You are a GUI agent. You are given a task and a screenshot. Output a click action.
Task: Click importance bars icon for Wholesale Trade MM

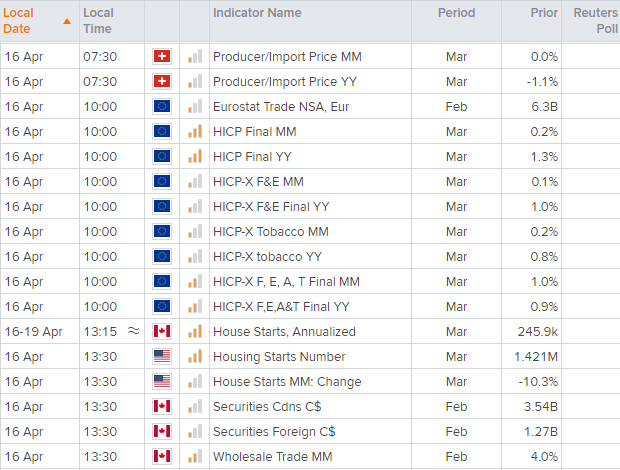click(x=194, y=457)
